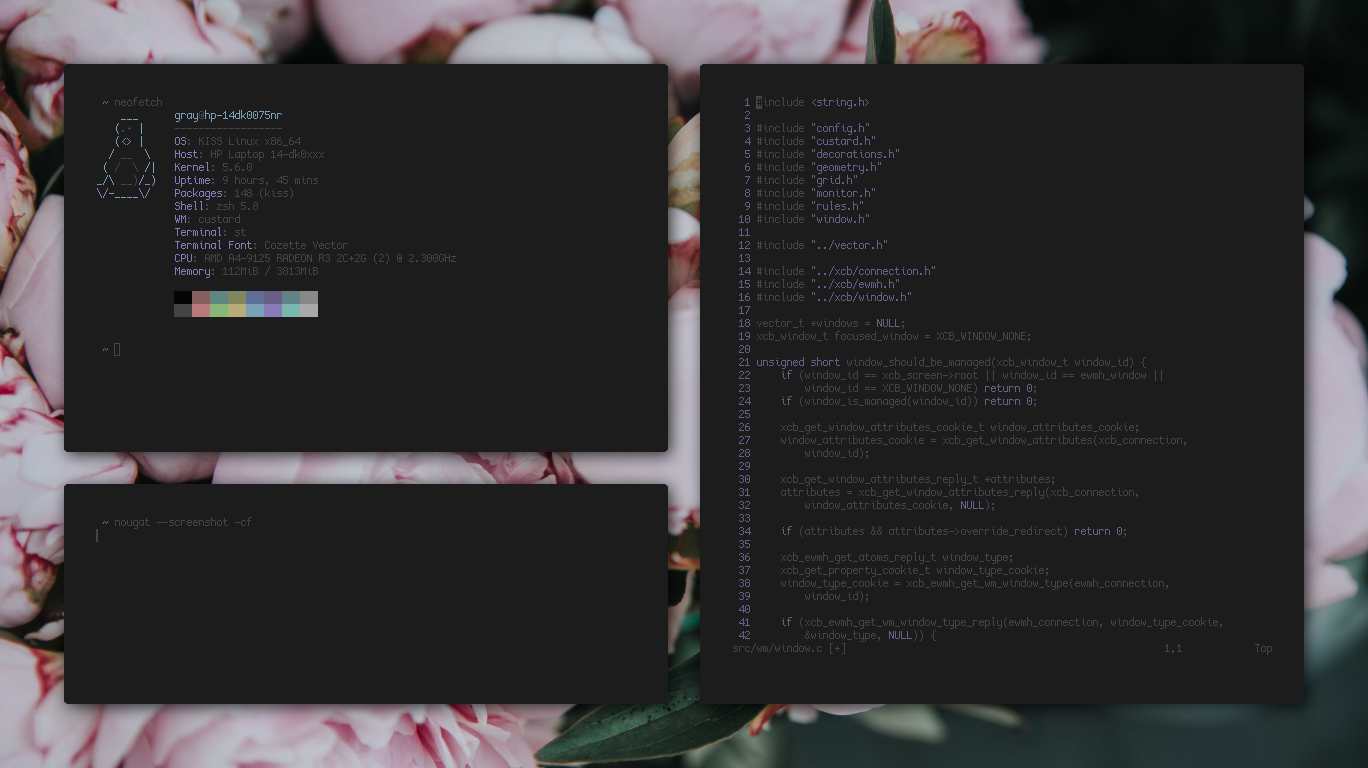Click the 'Memory: 112MiB / 3813MiB' line

[246, 272]
